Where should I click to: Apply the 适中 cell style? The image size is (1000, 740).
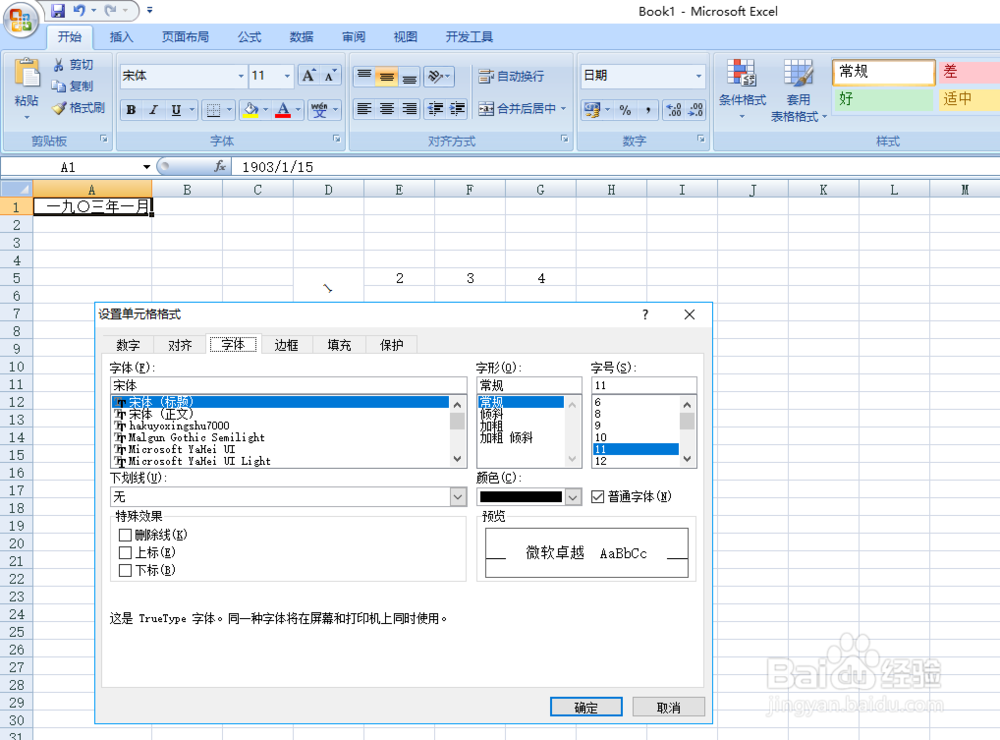click(969, 99)
